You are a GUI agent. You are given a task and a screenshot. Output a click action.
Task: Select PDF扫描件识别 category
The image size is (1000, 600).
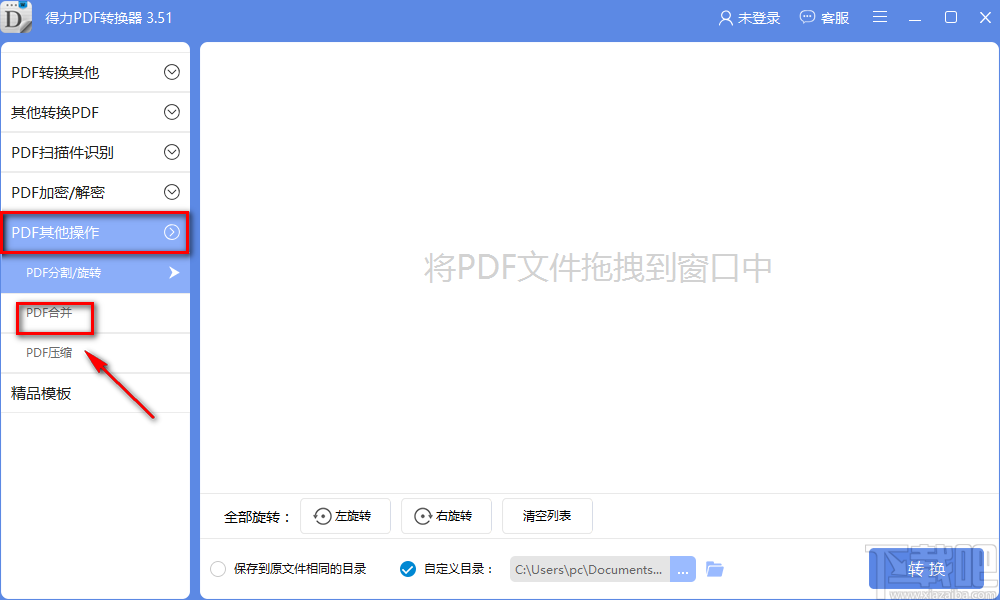pyautogui.click(x=96, y=152)
